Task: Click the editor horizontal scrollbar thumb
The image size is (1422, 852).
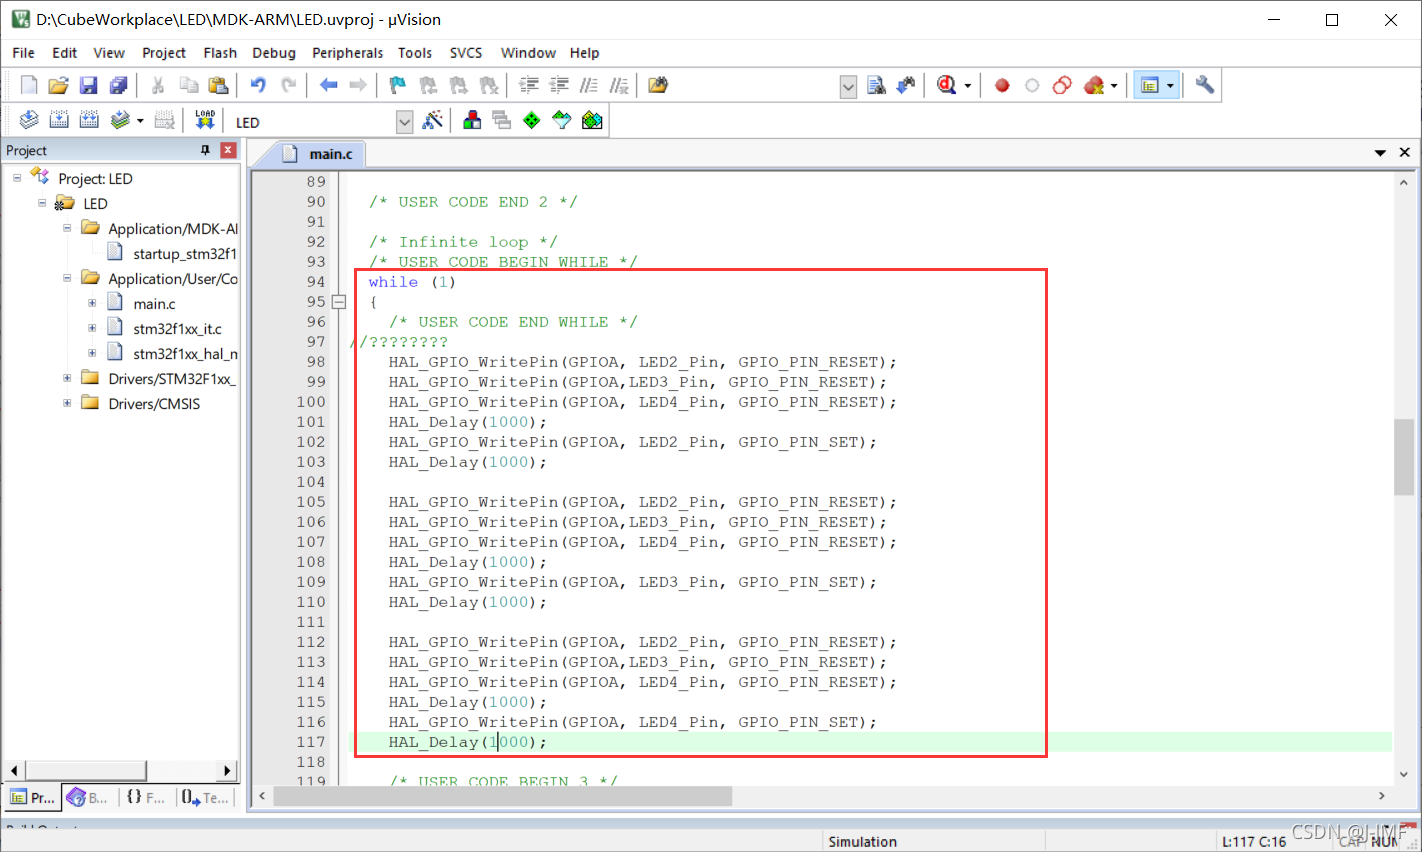Action: (502, 796)
